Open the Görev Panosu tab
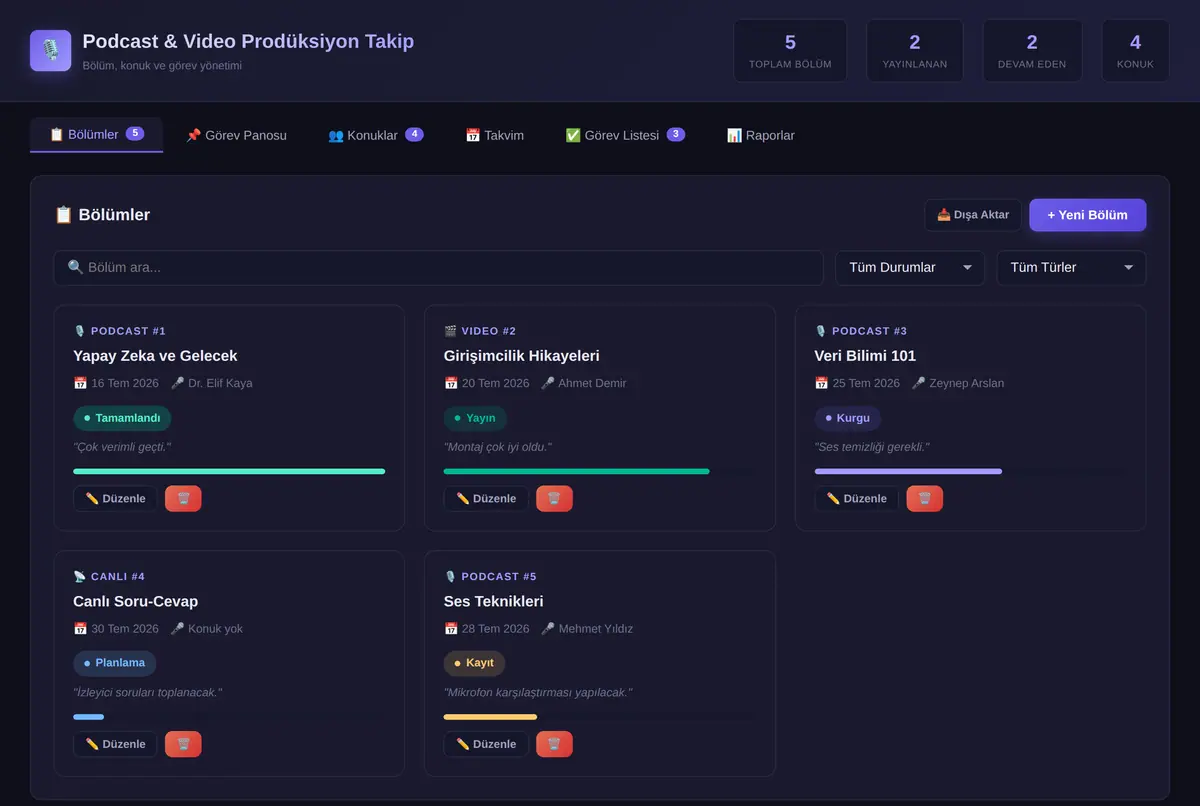The height and width of the screenshot is (806, 1200). [236, 135]
